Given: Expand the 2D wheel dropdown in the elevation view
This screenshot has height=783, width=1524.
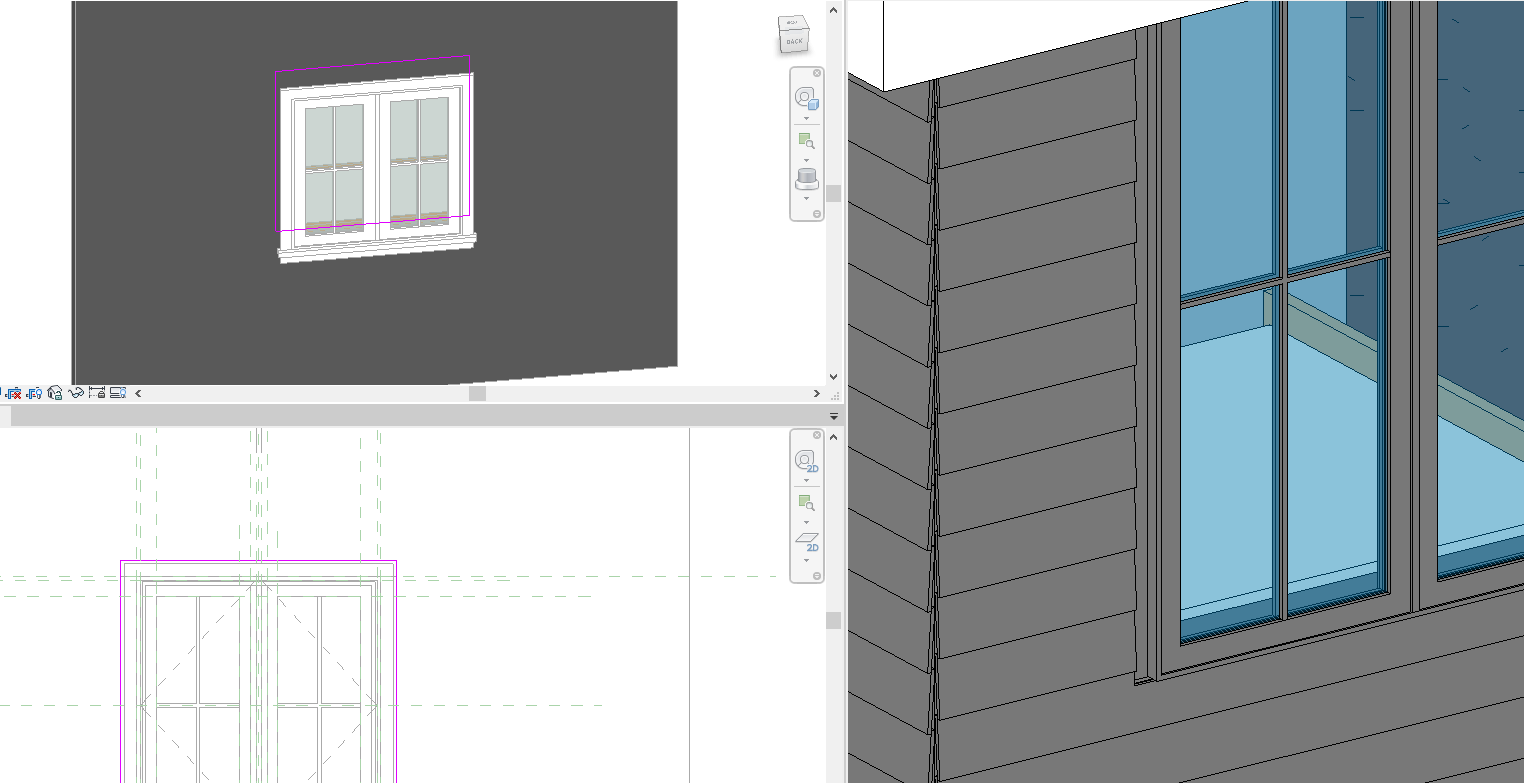Looking at the screenshot, I should pos(806,480).
